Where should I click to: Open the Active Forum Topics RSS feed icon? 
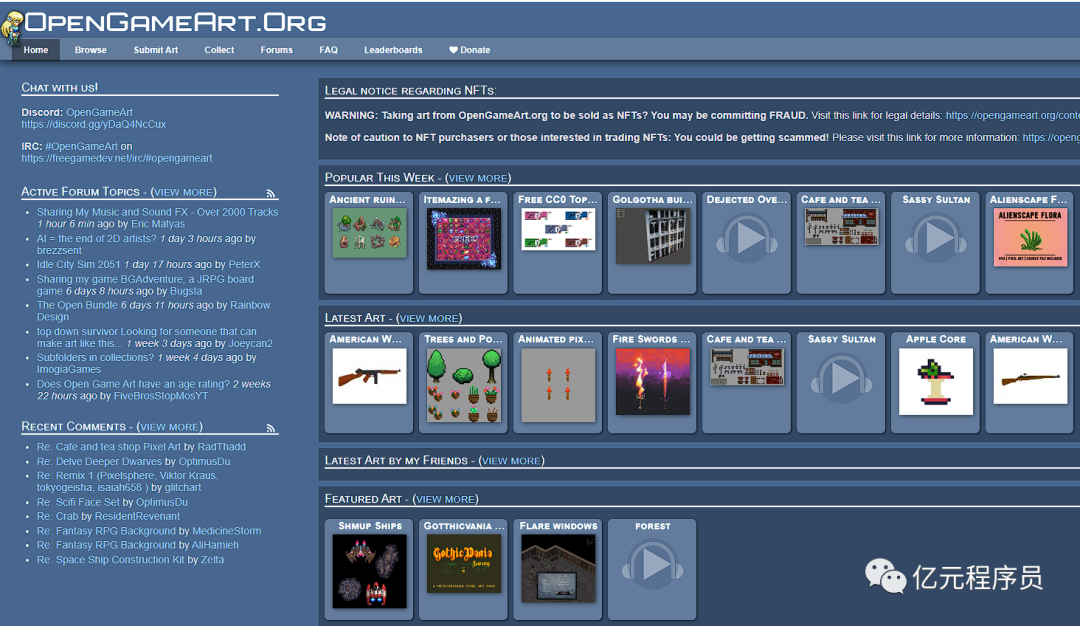(x=271, y=194)
